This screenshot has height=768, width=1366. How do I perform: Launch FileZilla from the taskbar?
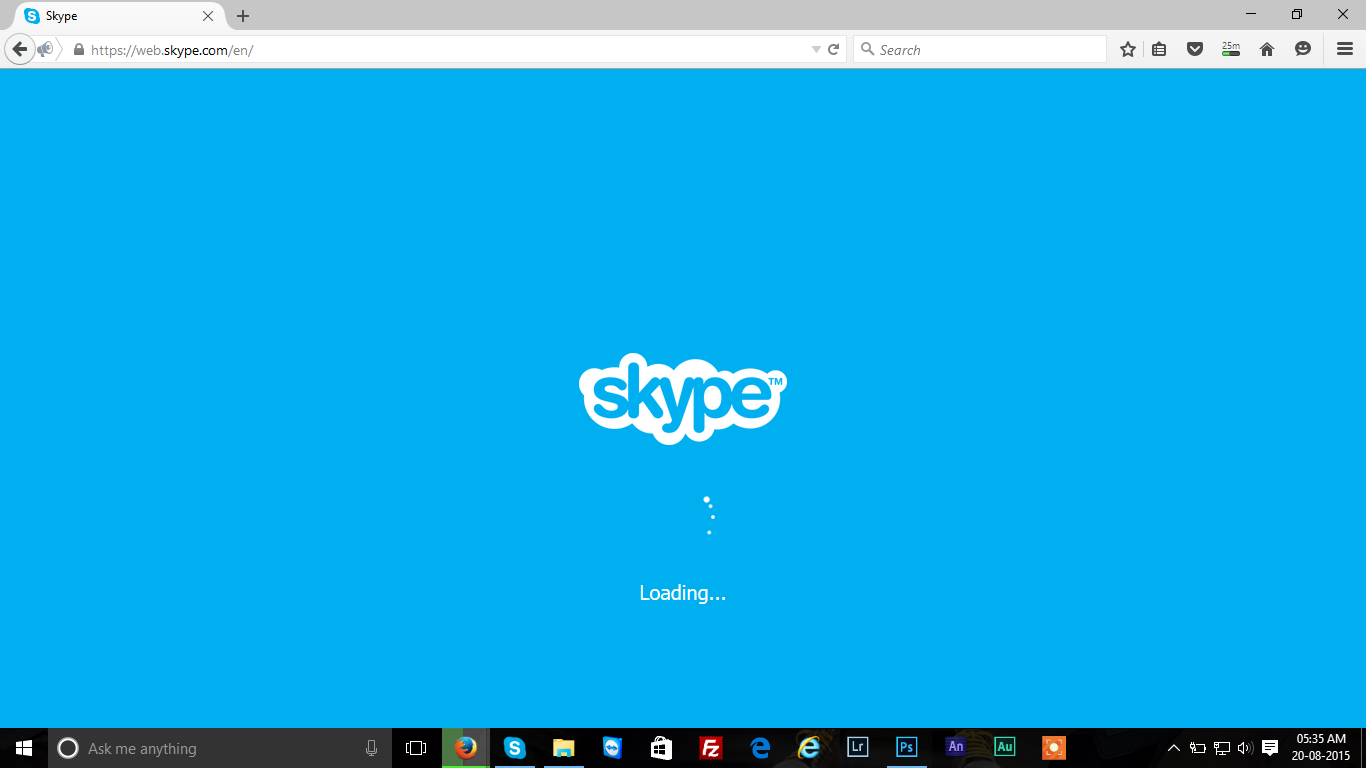(711, 748)
